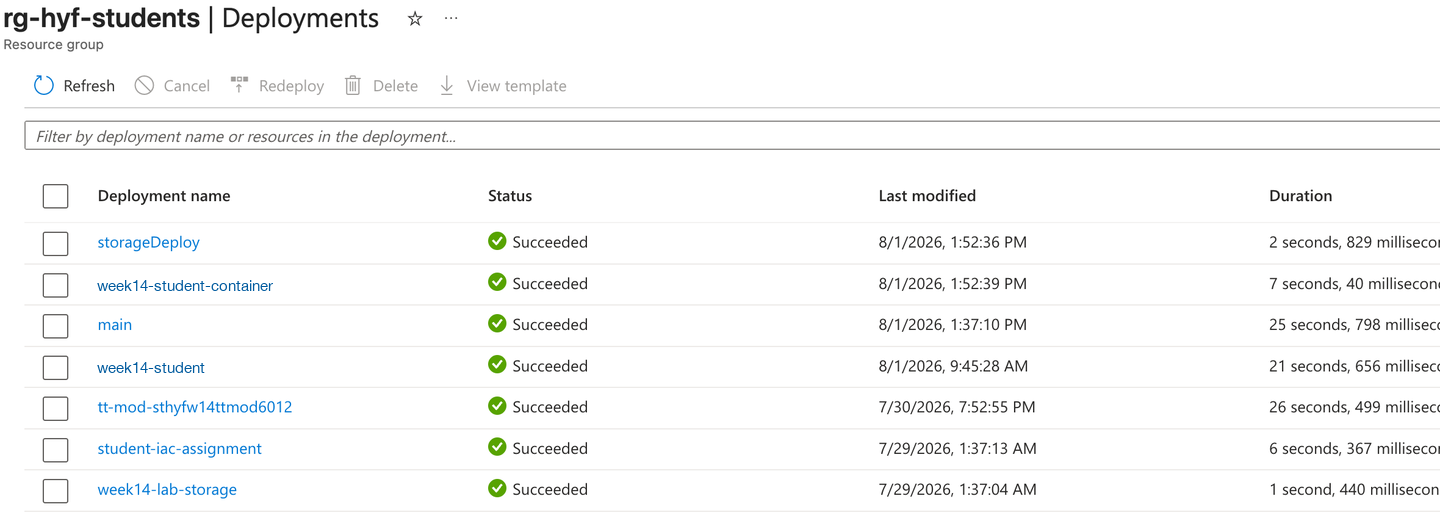Open the student-iac-assignment deployment link

click(x=180, y=449)
